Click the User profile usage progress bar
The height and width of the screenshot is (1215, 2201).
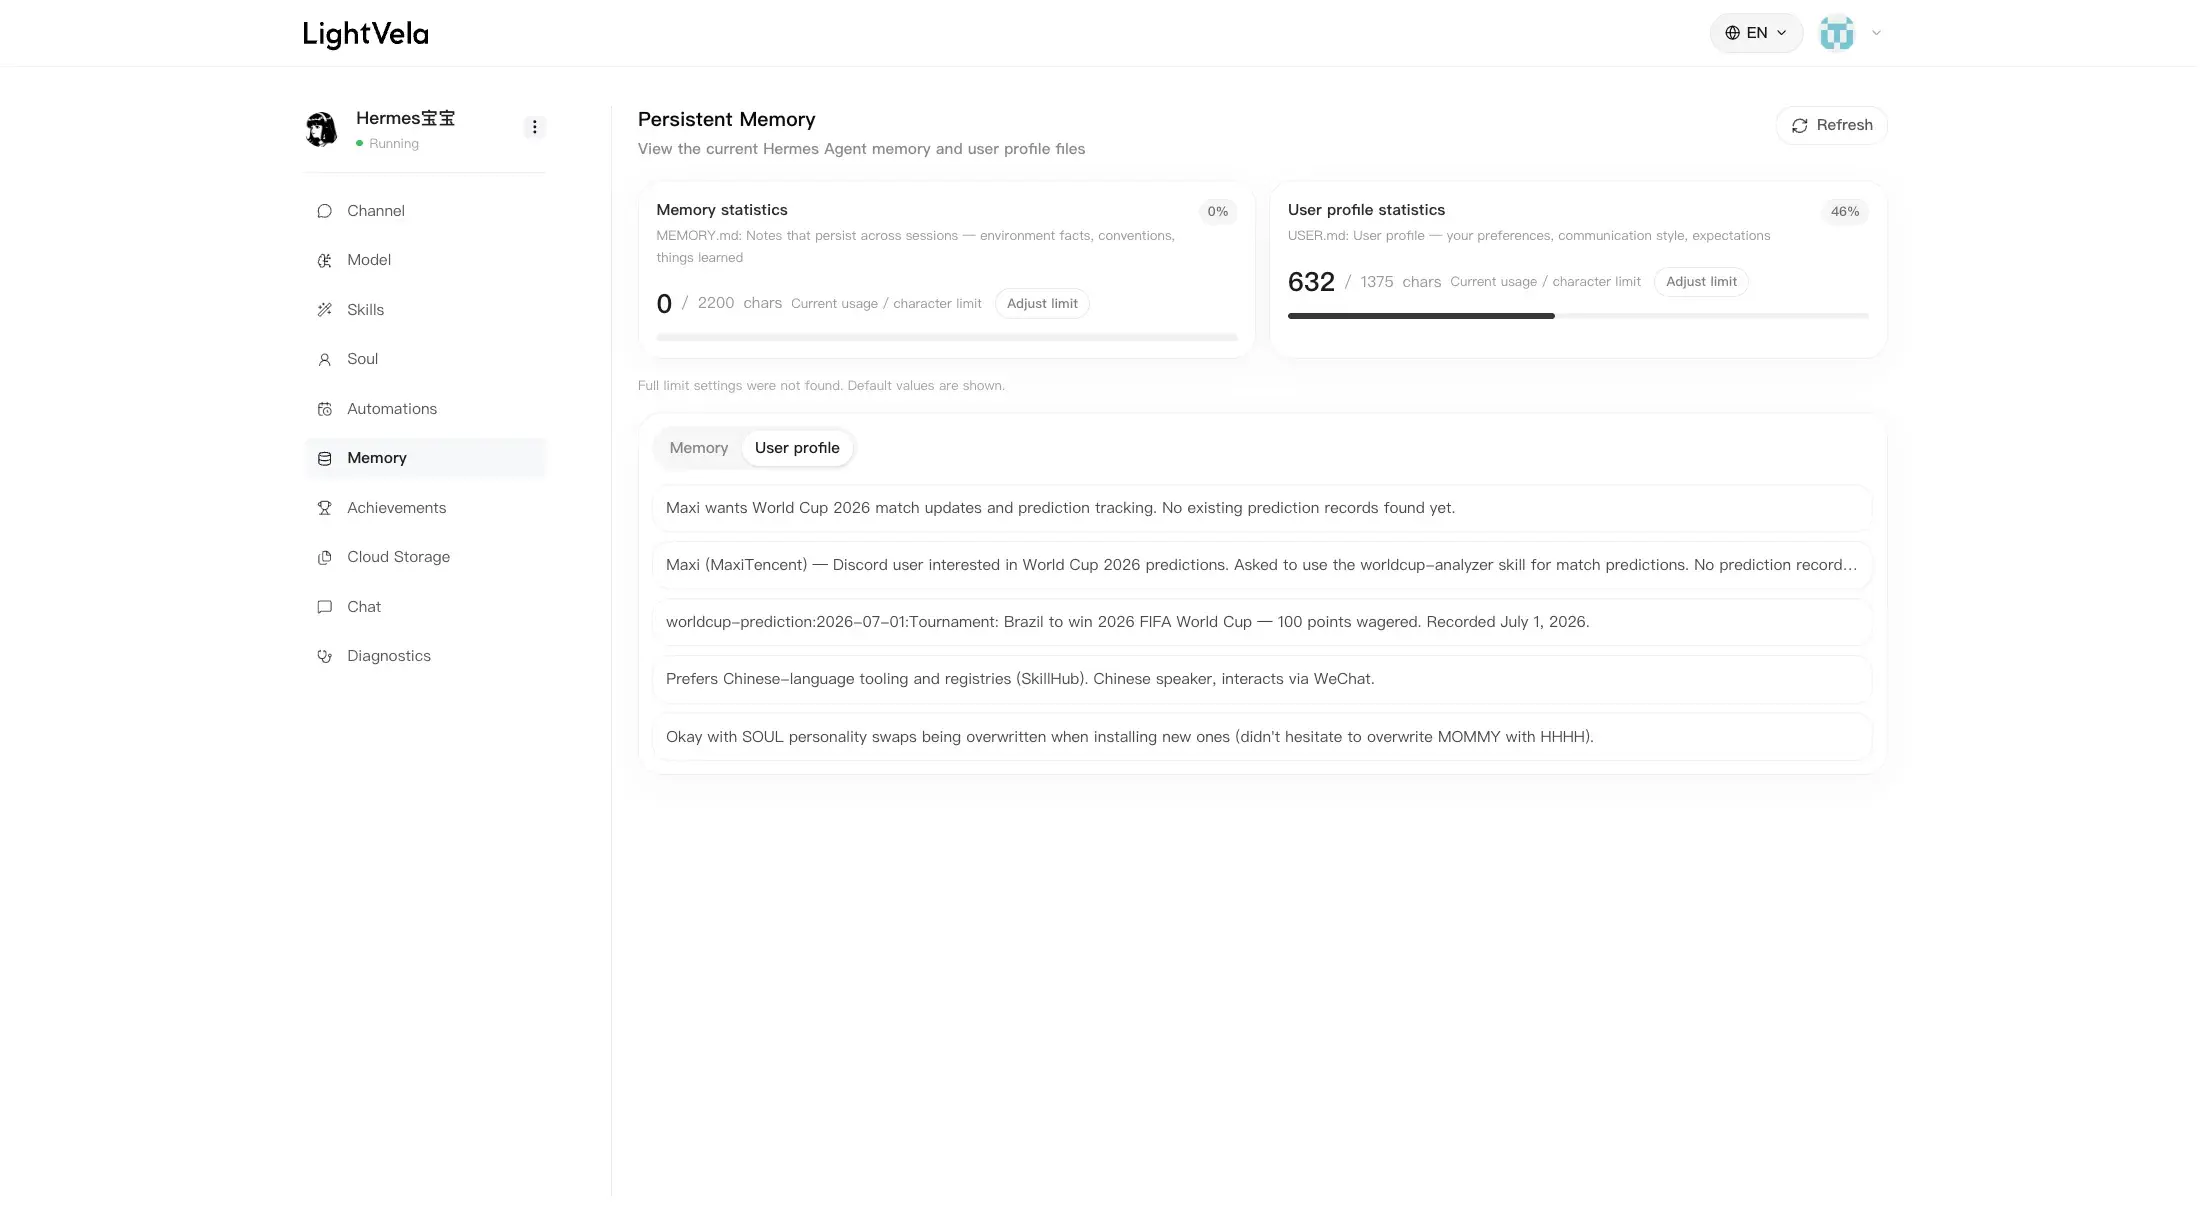tap(1578, 316)
